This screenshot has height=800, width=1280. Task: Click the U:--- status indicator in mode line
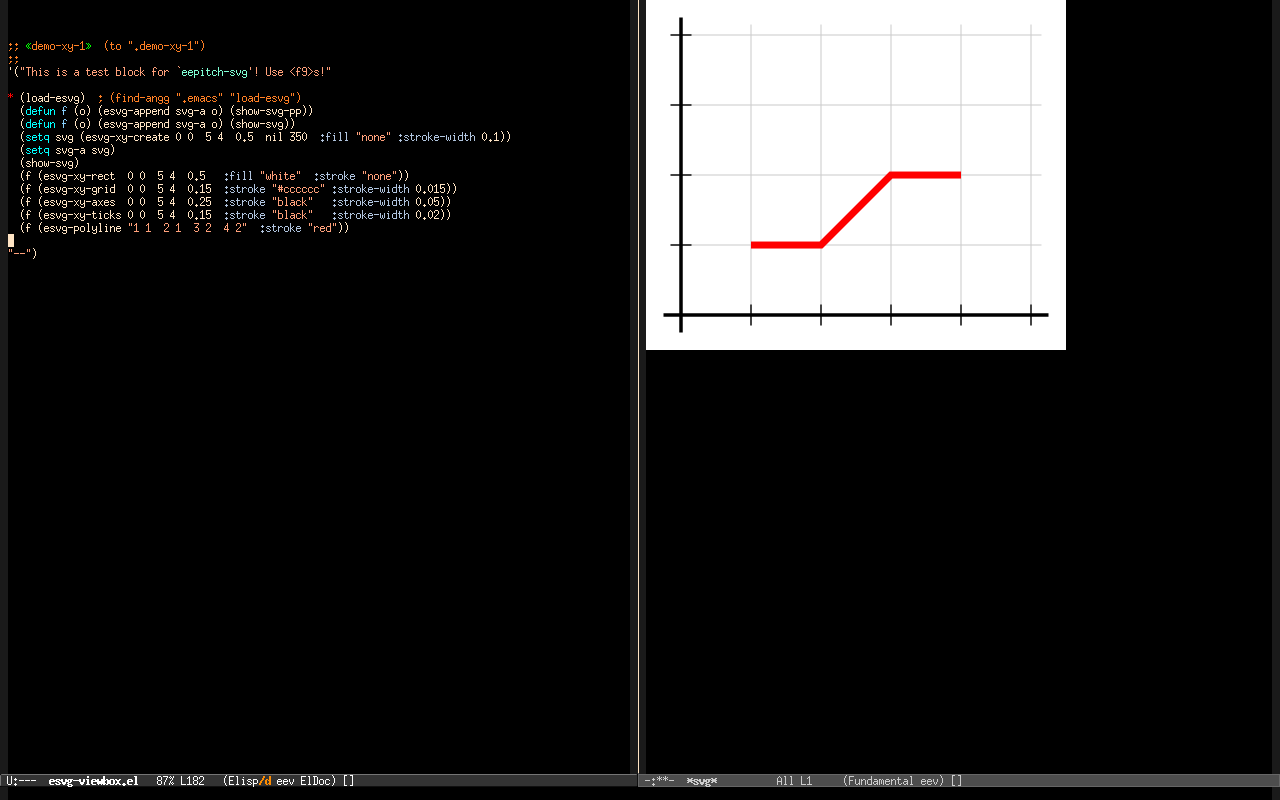(21, 781)
